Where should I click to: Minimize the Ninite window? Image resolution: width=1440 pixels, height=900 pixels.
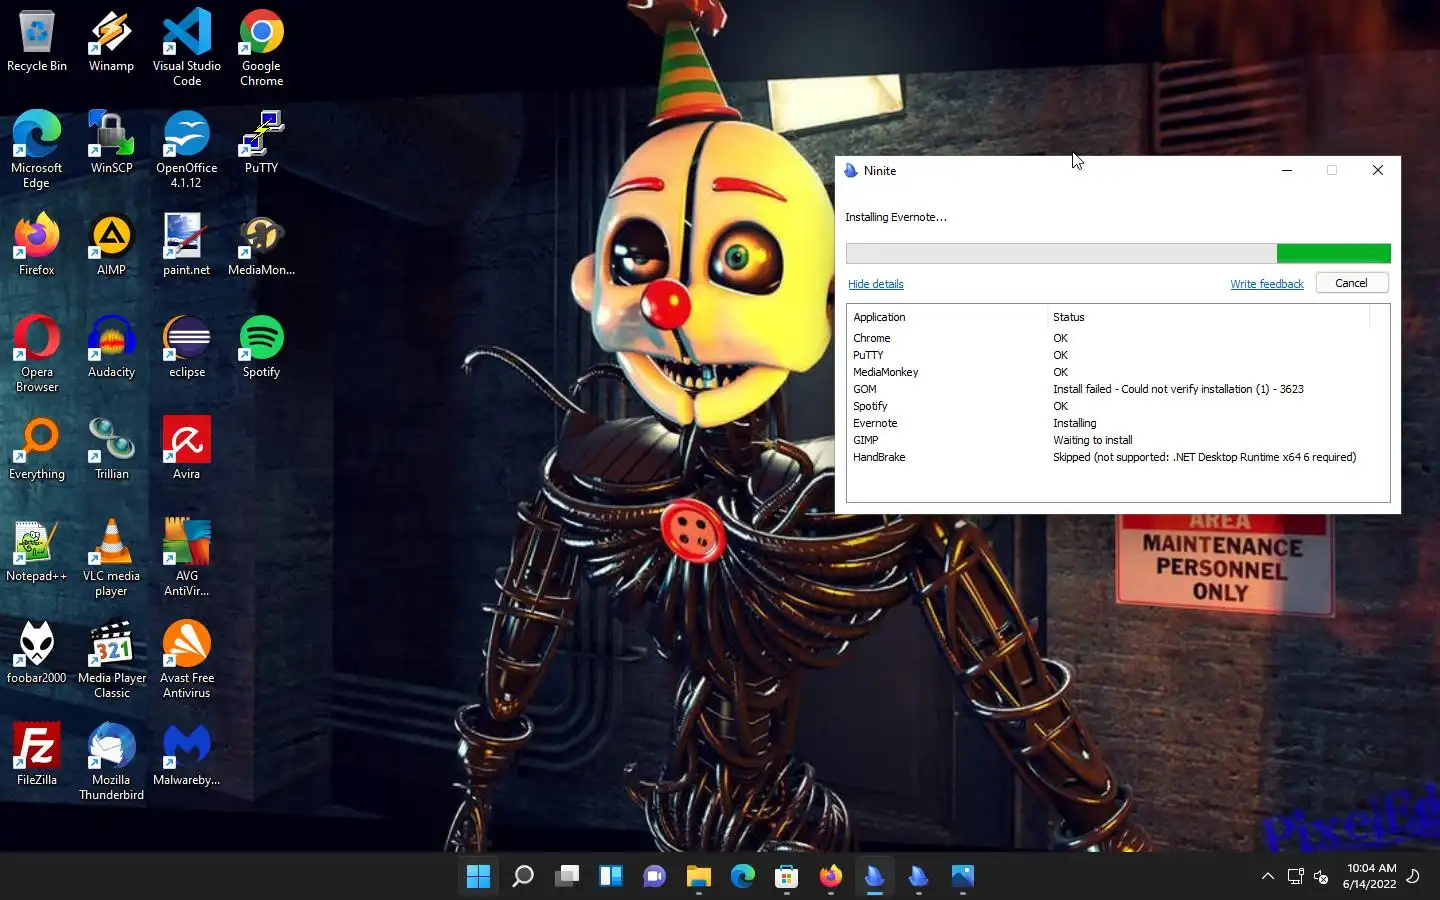coord(1287,170)
